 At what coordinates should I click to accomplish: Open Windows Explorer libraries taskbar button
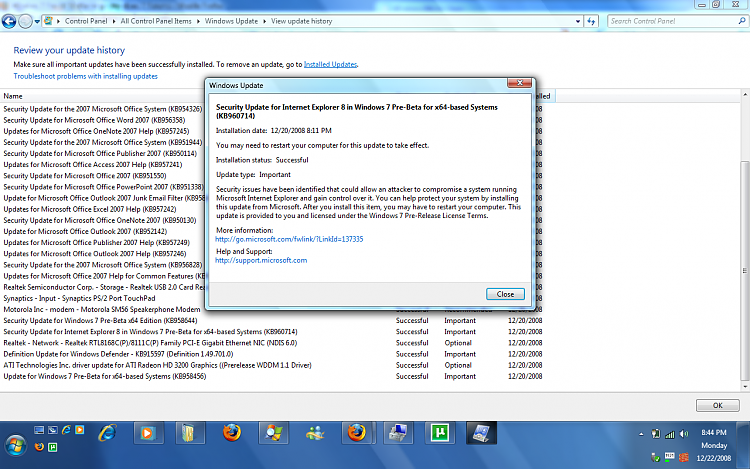(x=189, y=433)
